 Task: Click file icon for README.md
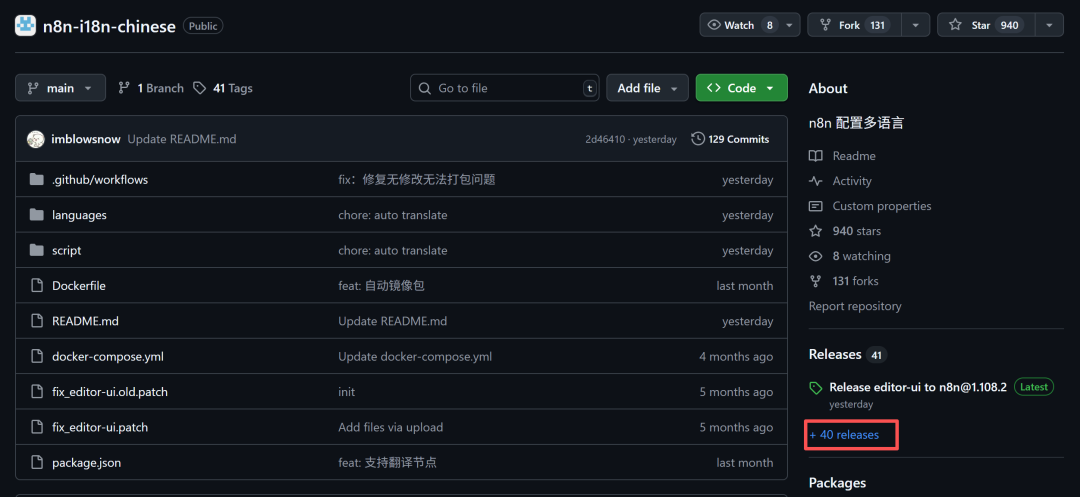pos(37,321)
